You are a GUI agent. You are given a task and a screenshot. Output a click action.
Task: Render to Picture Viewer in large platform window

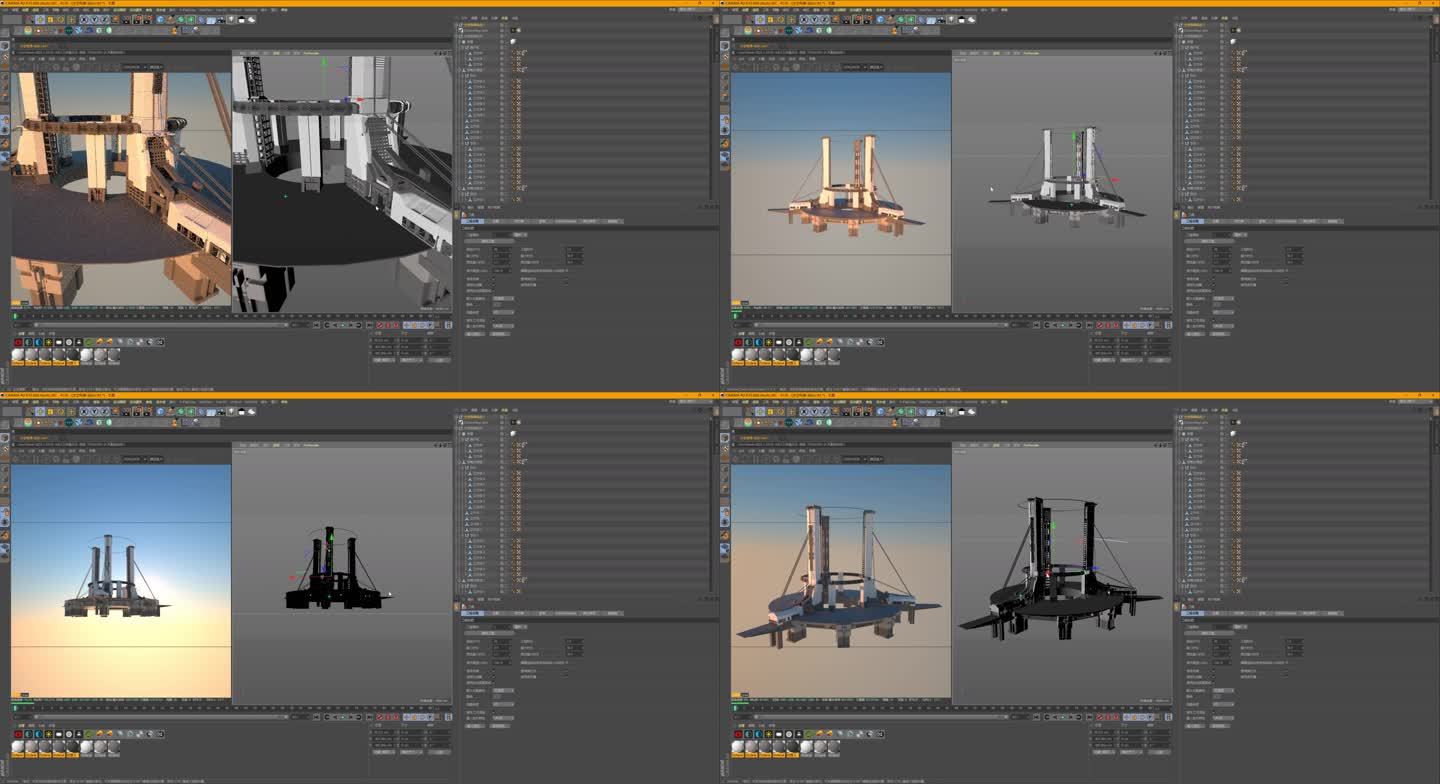coord(857,411)
